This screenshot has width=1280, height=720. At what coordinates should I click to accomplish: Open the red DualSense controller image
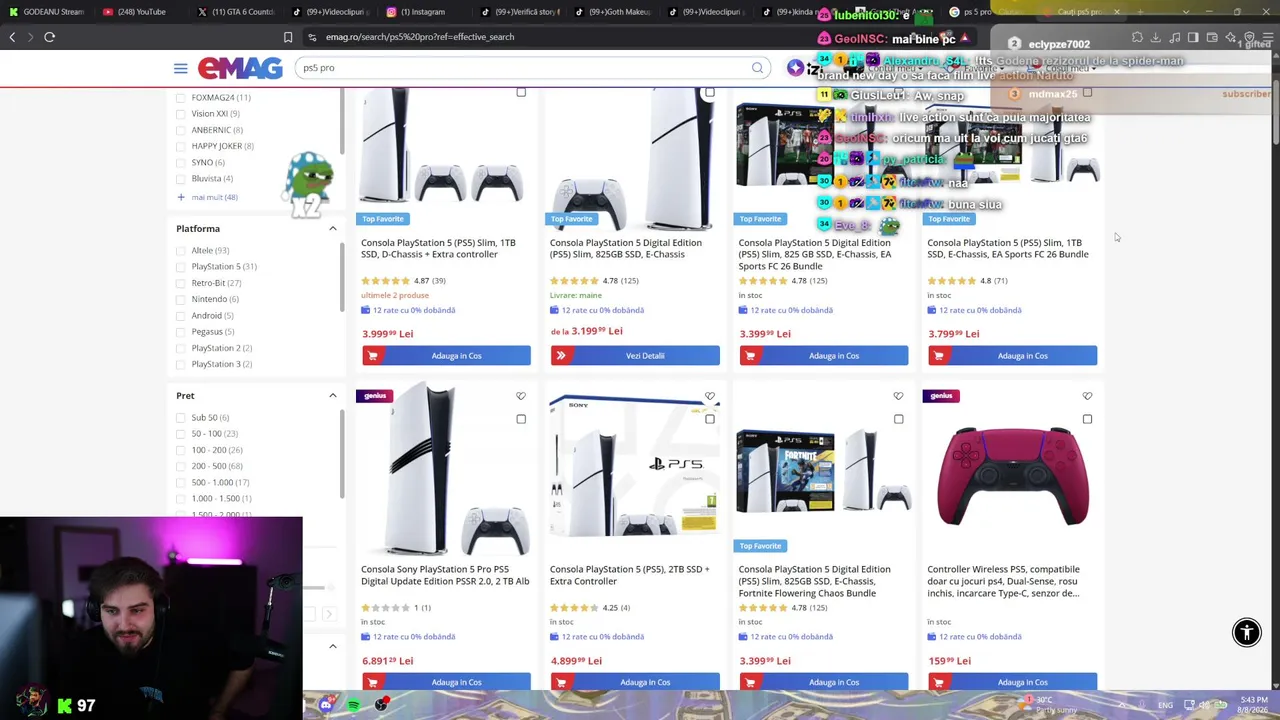click(1012, 476)
